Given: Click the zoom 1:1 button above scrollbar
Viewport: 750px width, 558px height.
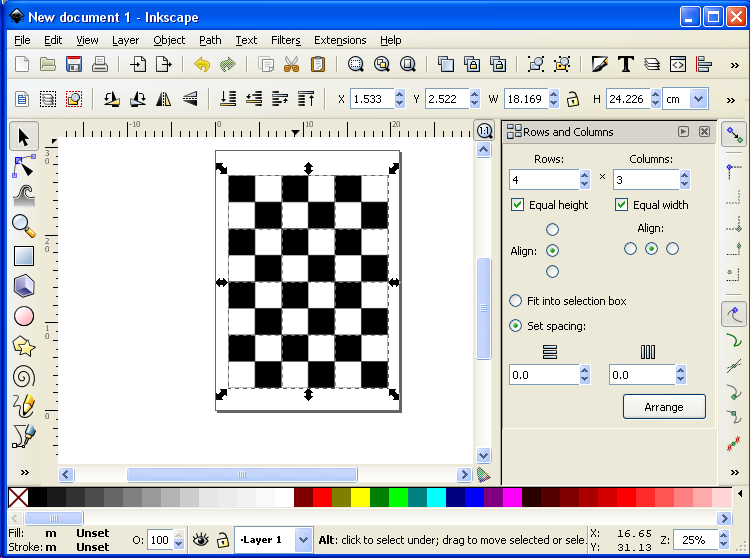Looking at the screenshot, I should pyautogui.click(x=484, y=131).
